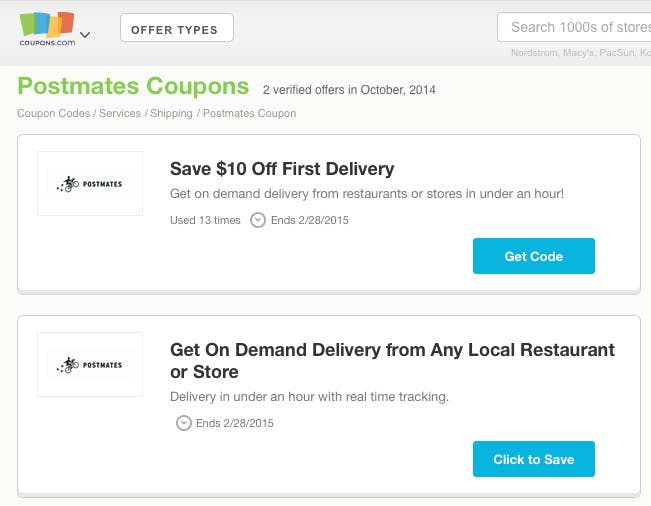Click Postmates logo in first offer
The image size is (651, 506).
pos(90,183)
